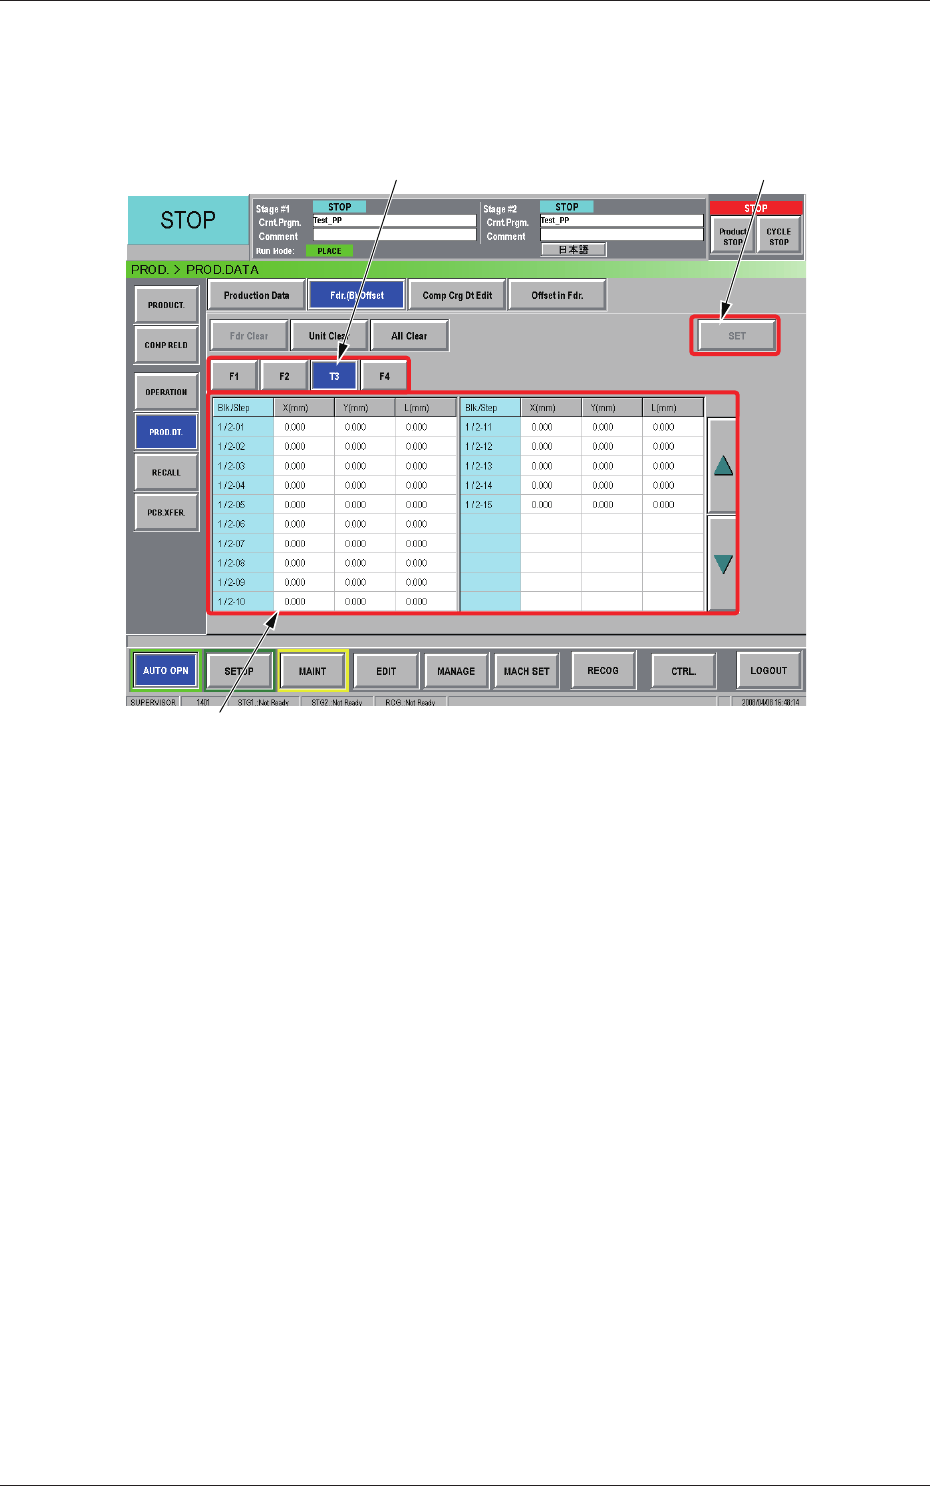Click the PLACE run mode indicator
This screenshot has height=1486, width=930.
tap(329, 251)
